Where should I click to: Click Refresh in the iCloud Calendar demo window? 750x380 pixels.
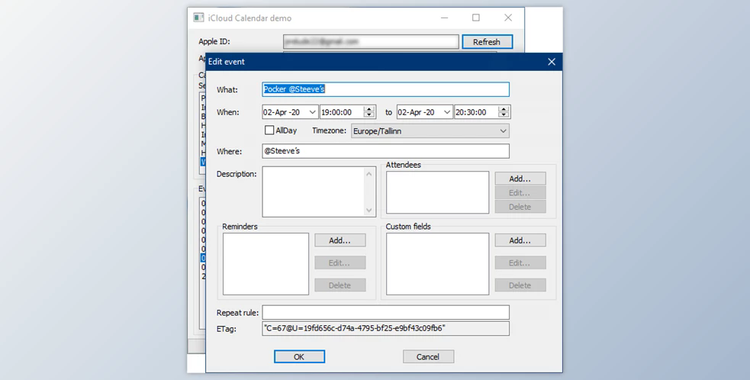coord(487,42)
